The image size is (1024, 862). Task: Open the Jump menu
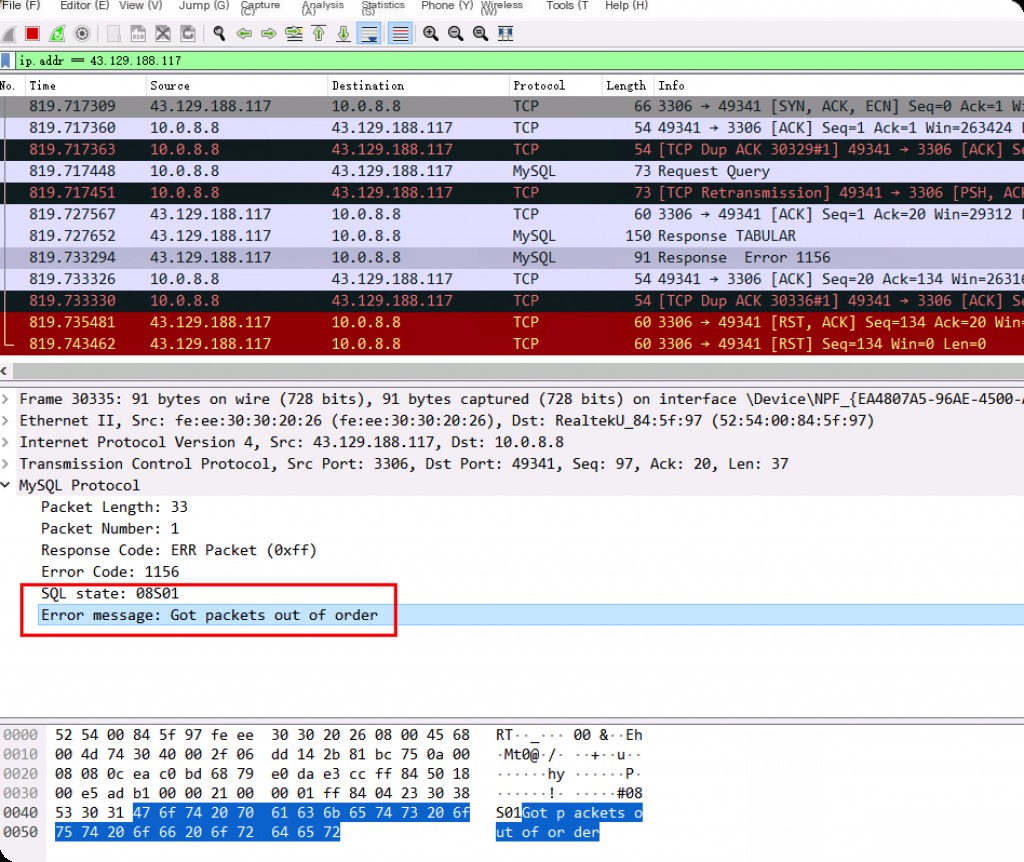tap(204, 5)
